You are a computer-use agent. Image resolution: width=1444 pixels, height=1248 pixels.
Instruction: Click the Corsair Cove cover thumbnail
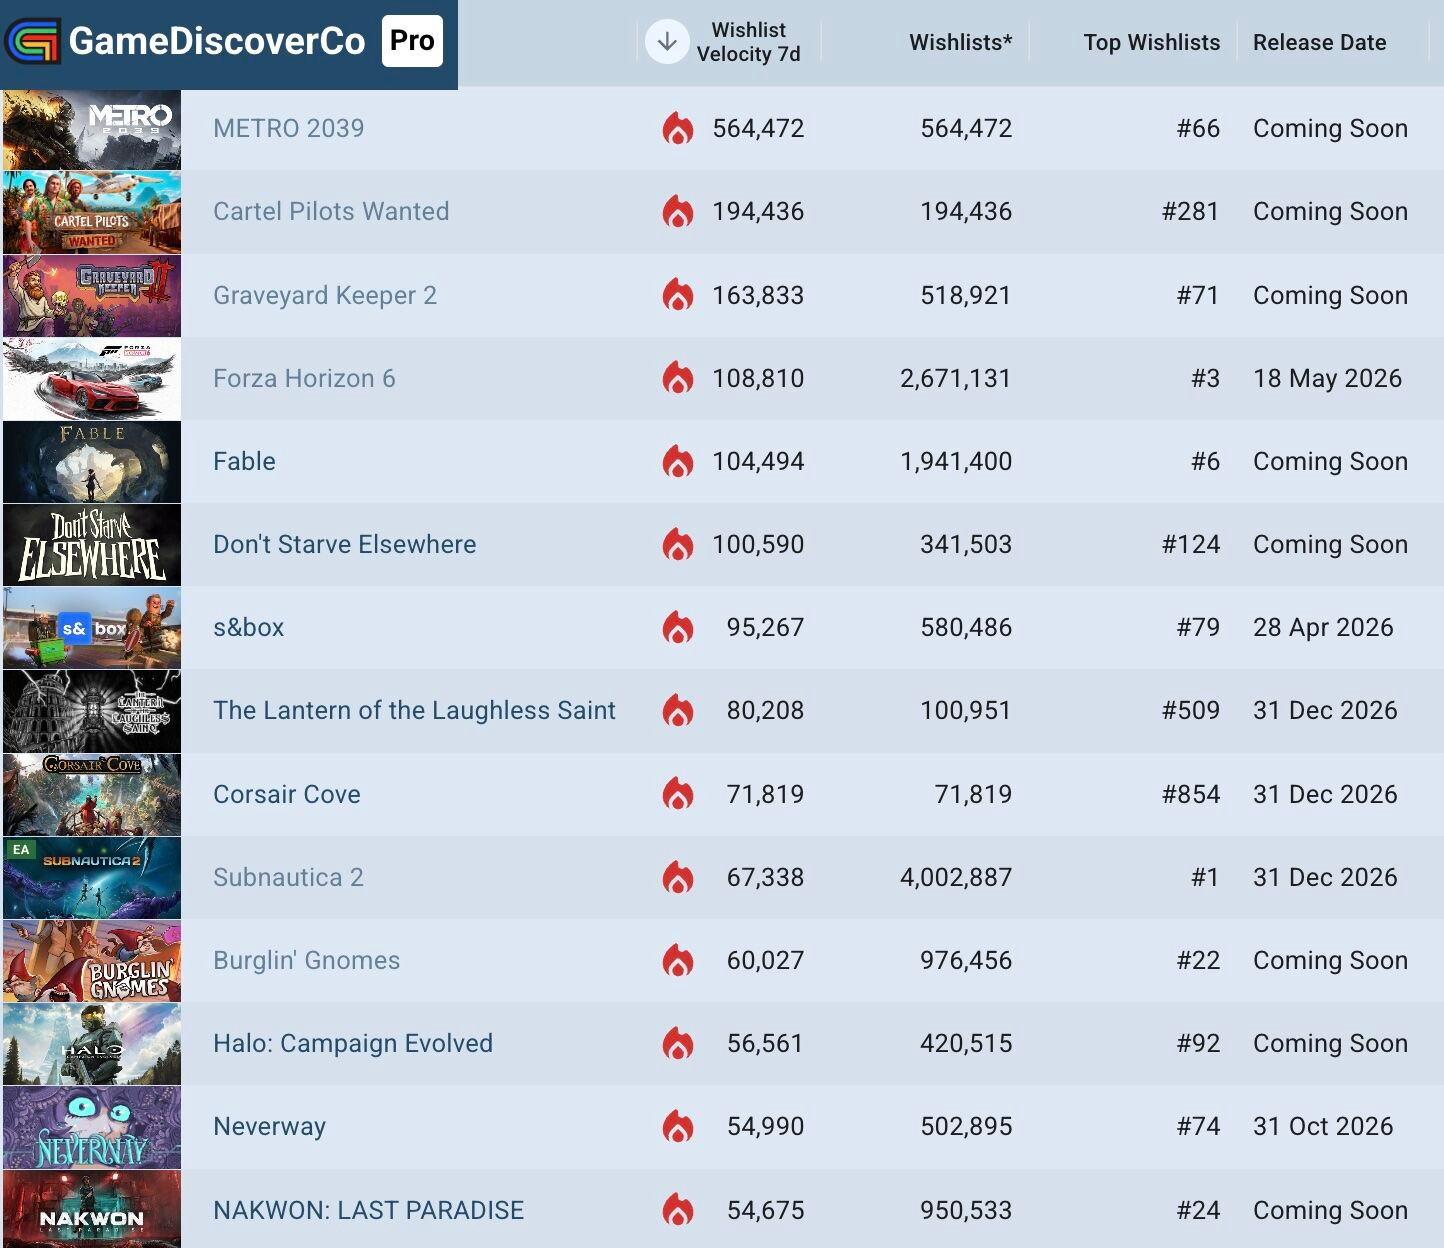coord(92,795)
